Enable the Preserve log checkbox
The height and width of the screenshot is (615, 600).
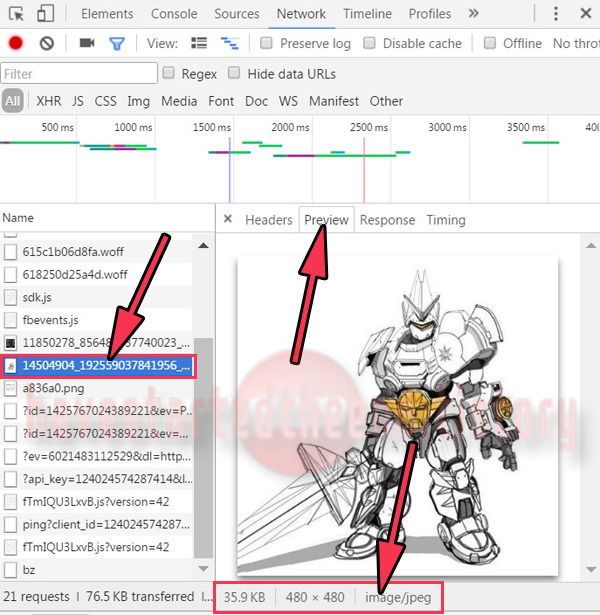pos(266,43)
